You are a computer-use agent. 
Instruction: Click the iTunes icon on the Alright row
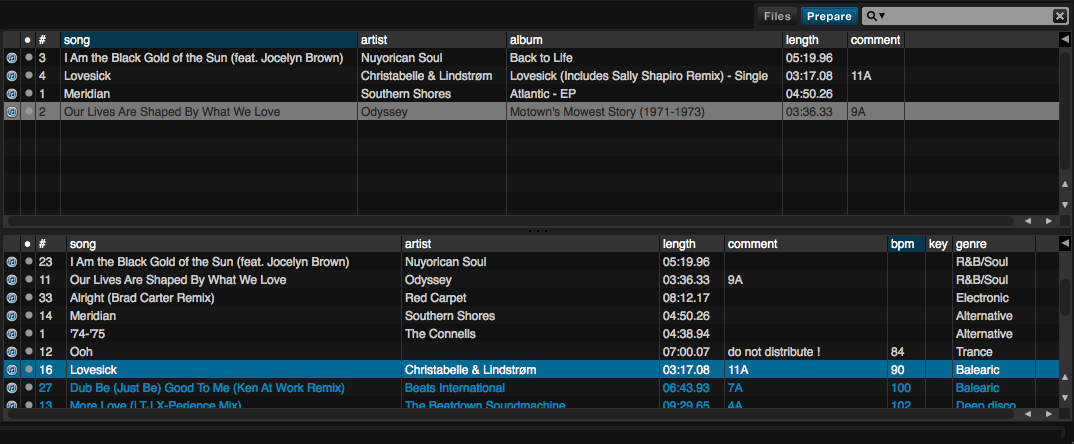coord(11,298)
